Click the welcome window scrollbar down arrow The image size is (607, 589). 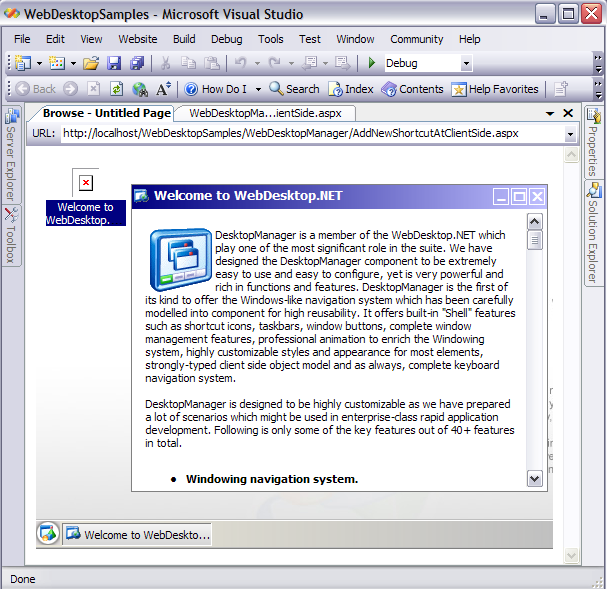click(x=534, y=478)
